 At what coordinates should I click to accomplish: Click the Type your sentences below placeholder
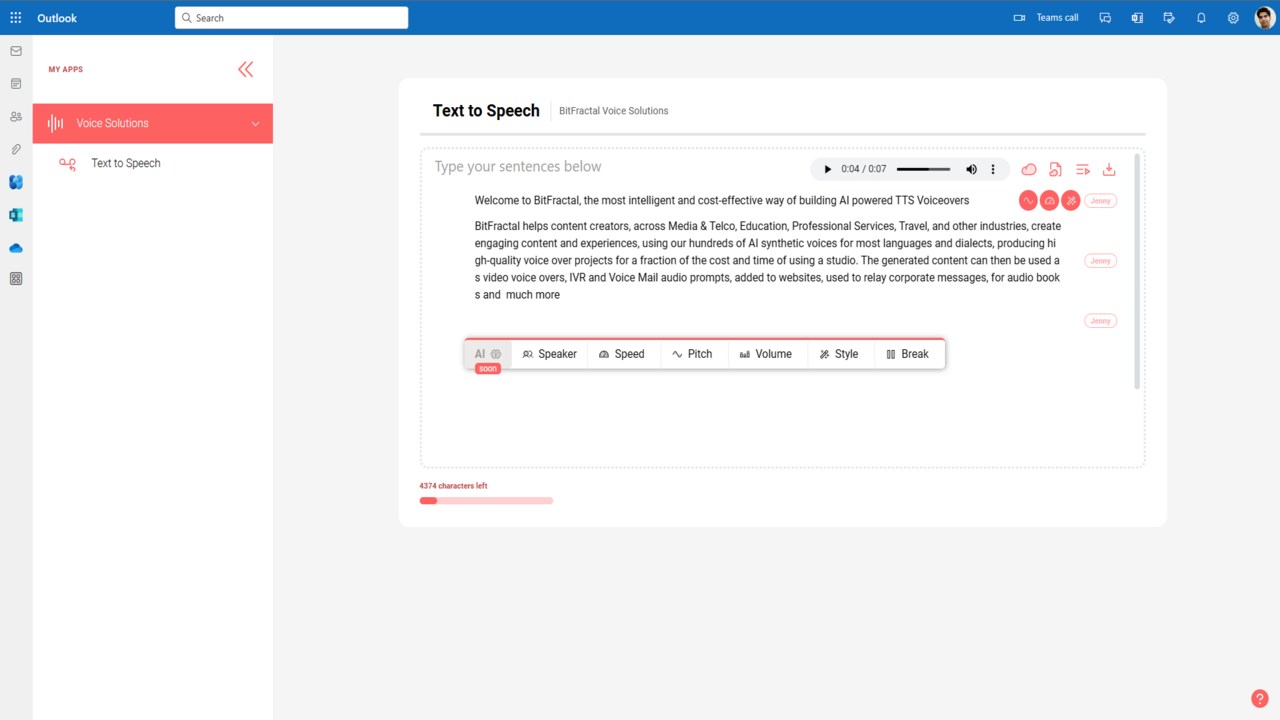pyautogui.click(x=518, y=167)
